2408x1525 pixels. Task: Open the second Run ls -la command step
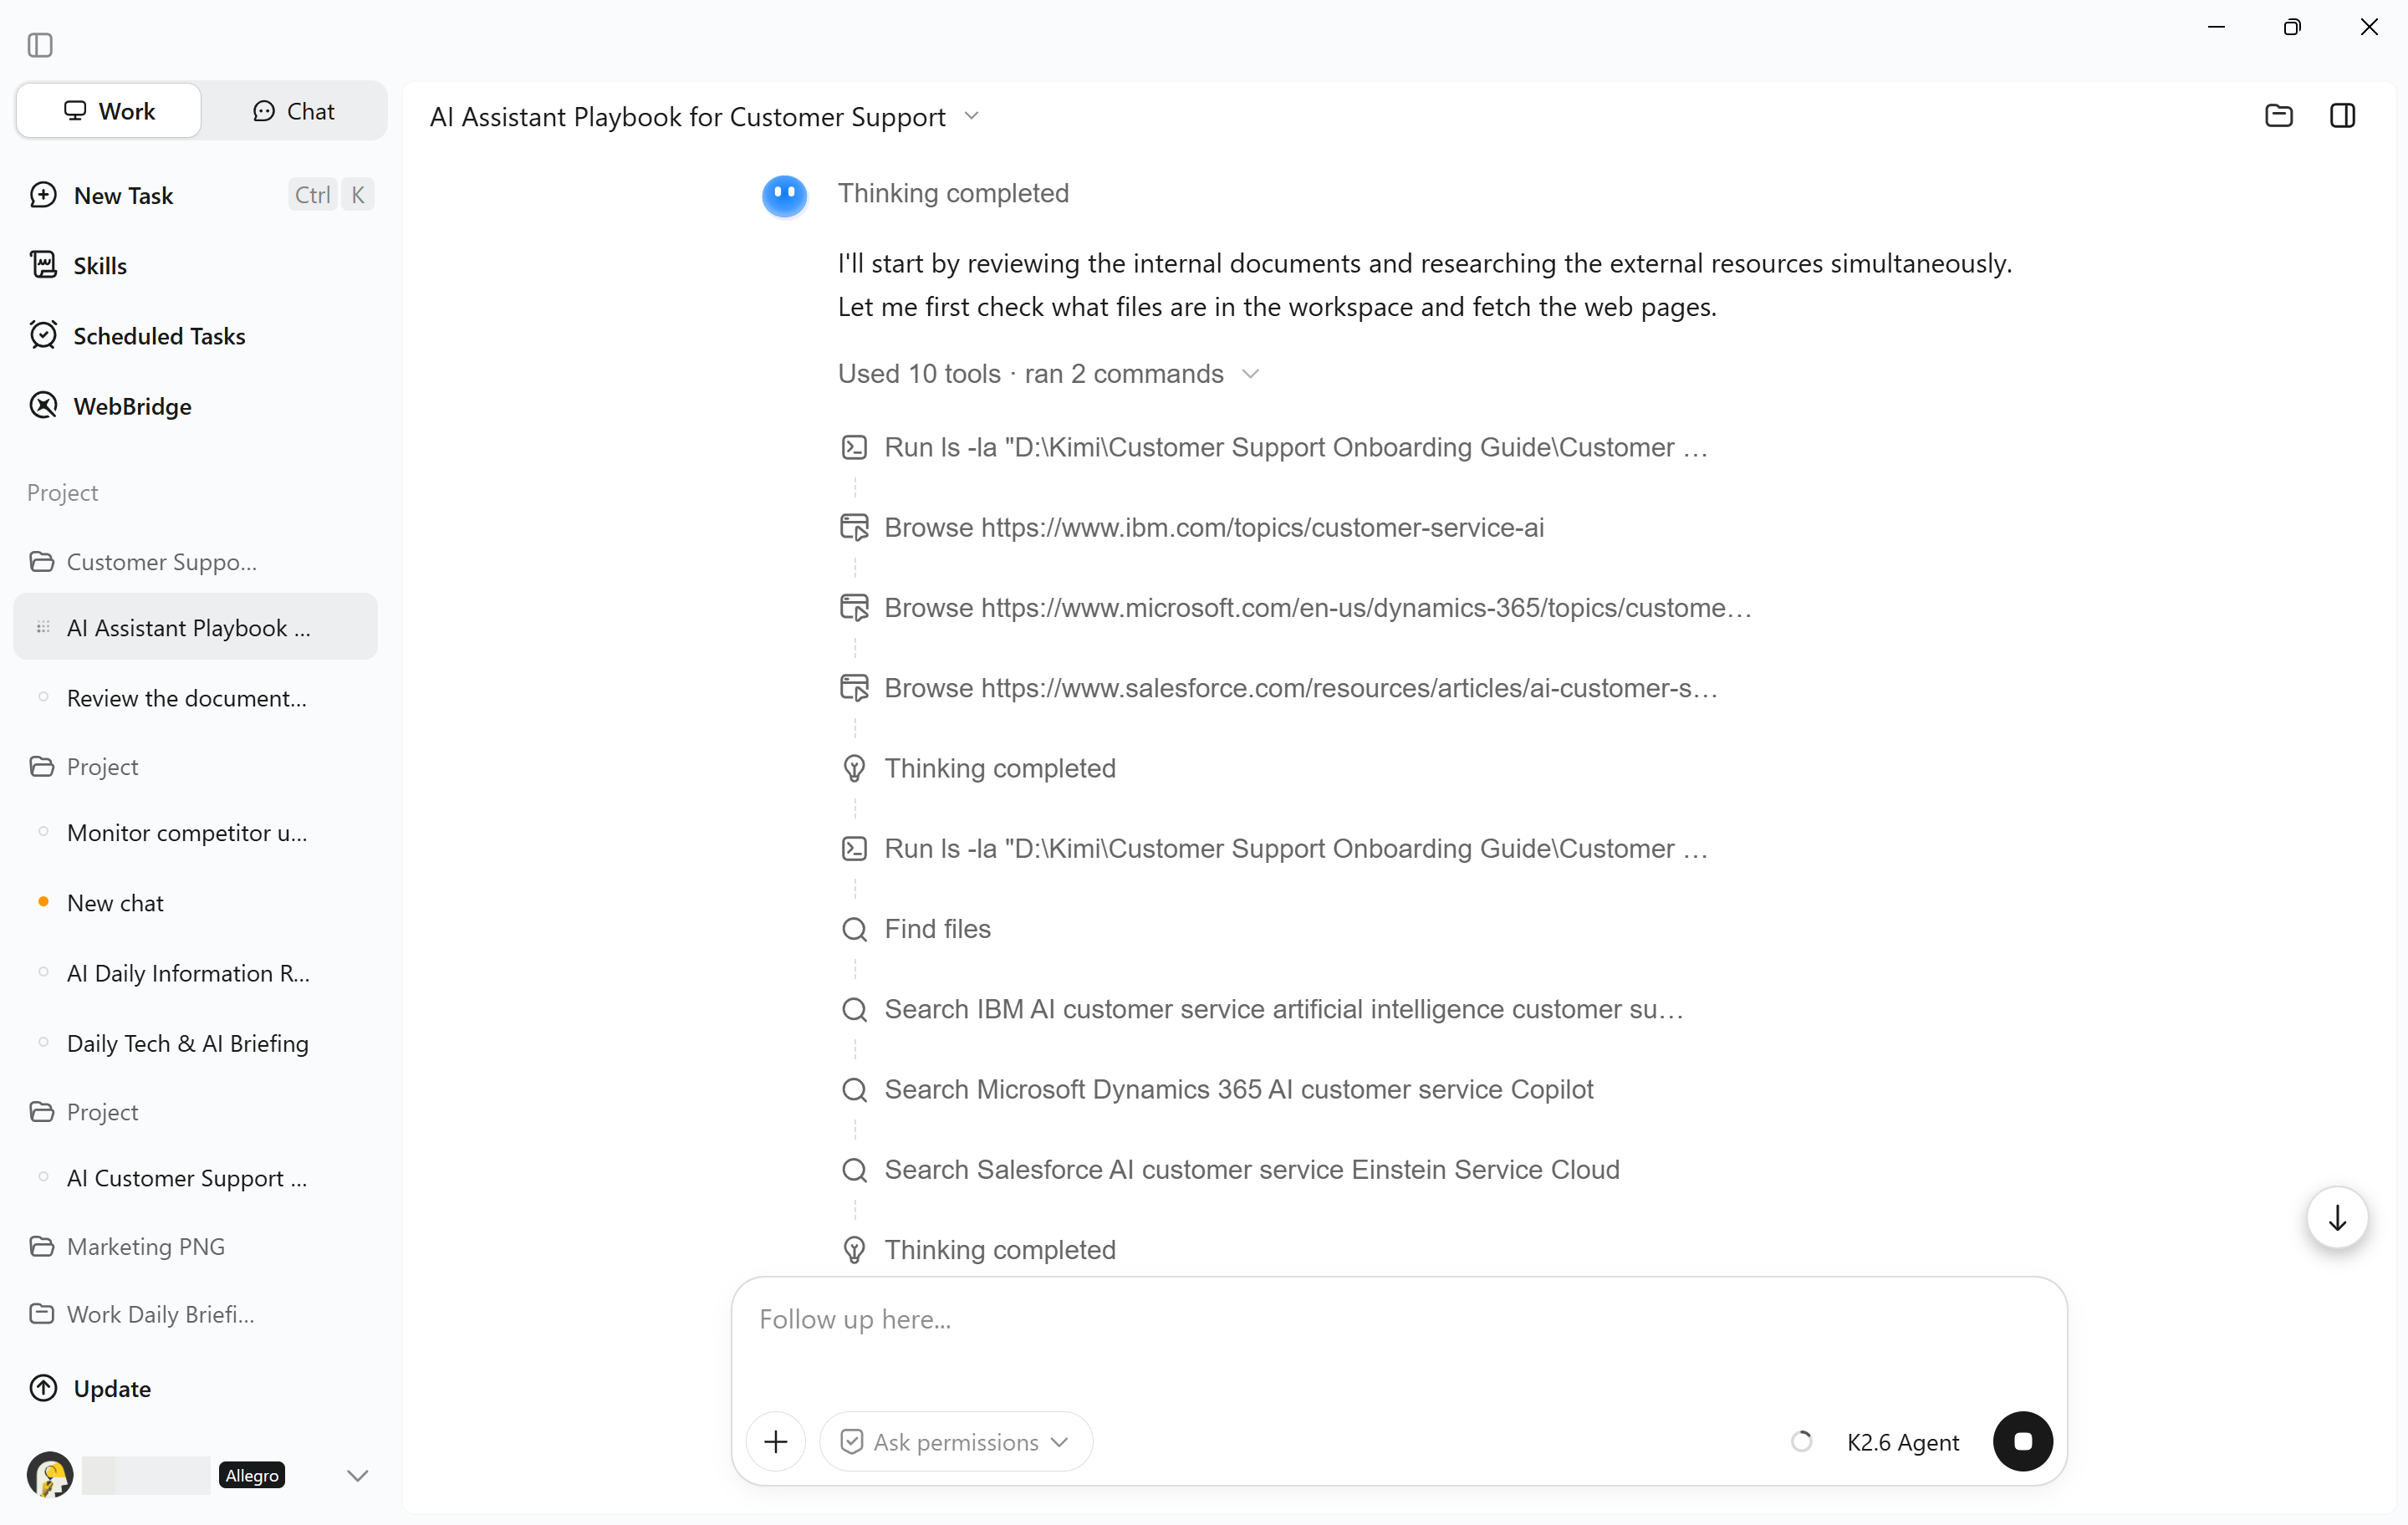click(x=1275, y=848)
